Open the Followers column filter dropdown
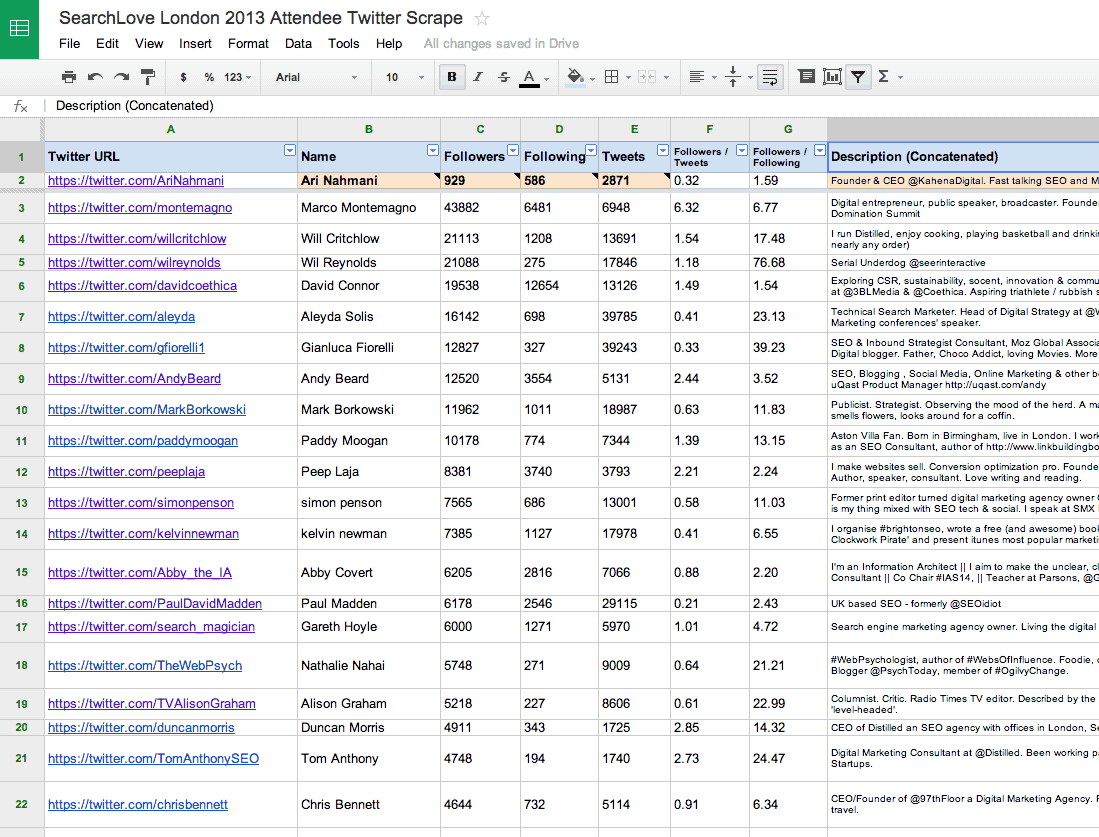The height and width of the screenshot is (837, 1099). click(x=513, y=150)
